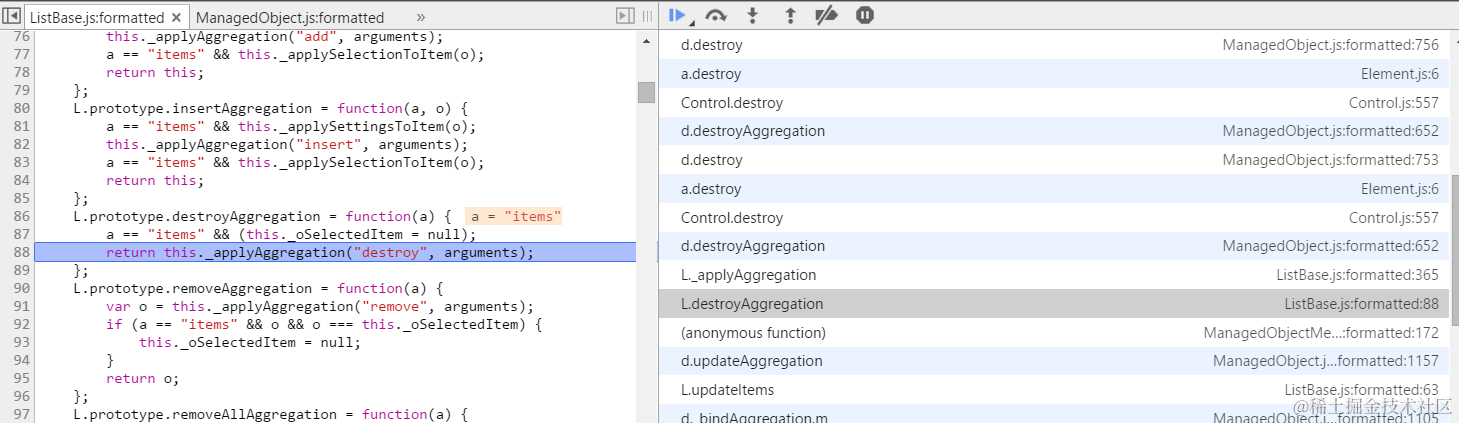Select L._applyAggregation stack frame
Viewport: 1459px width, 423px height.
point(1054,275)
